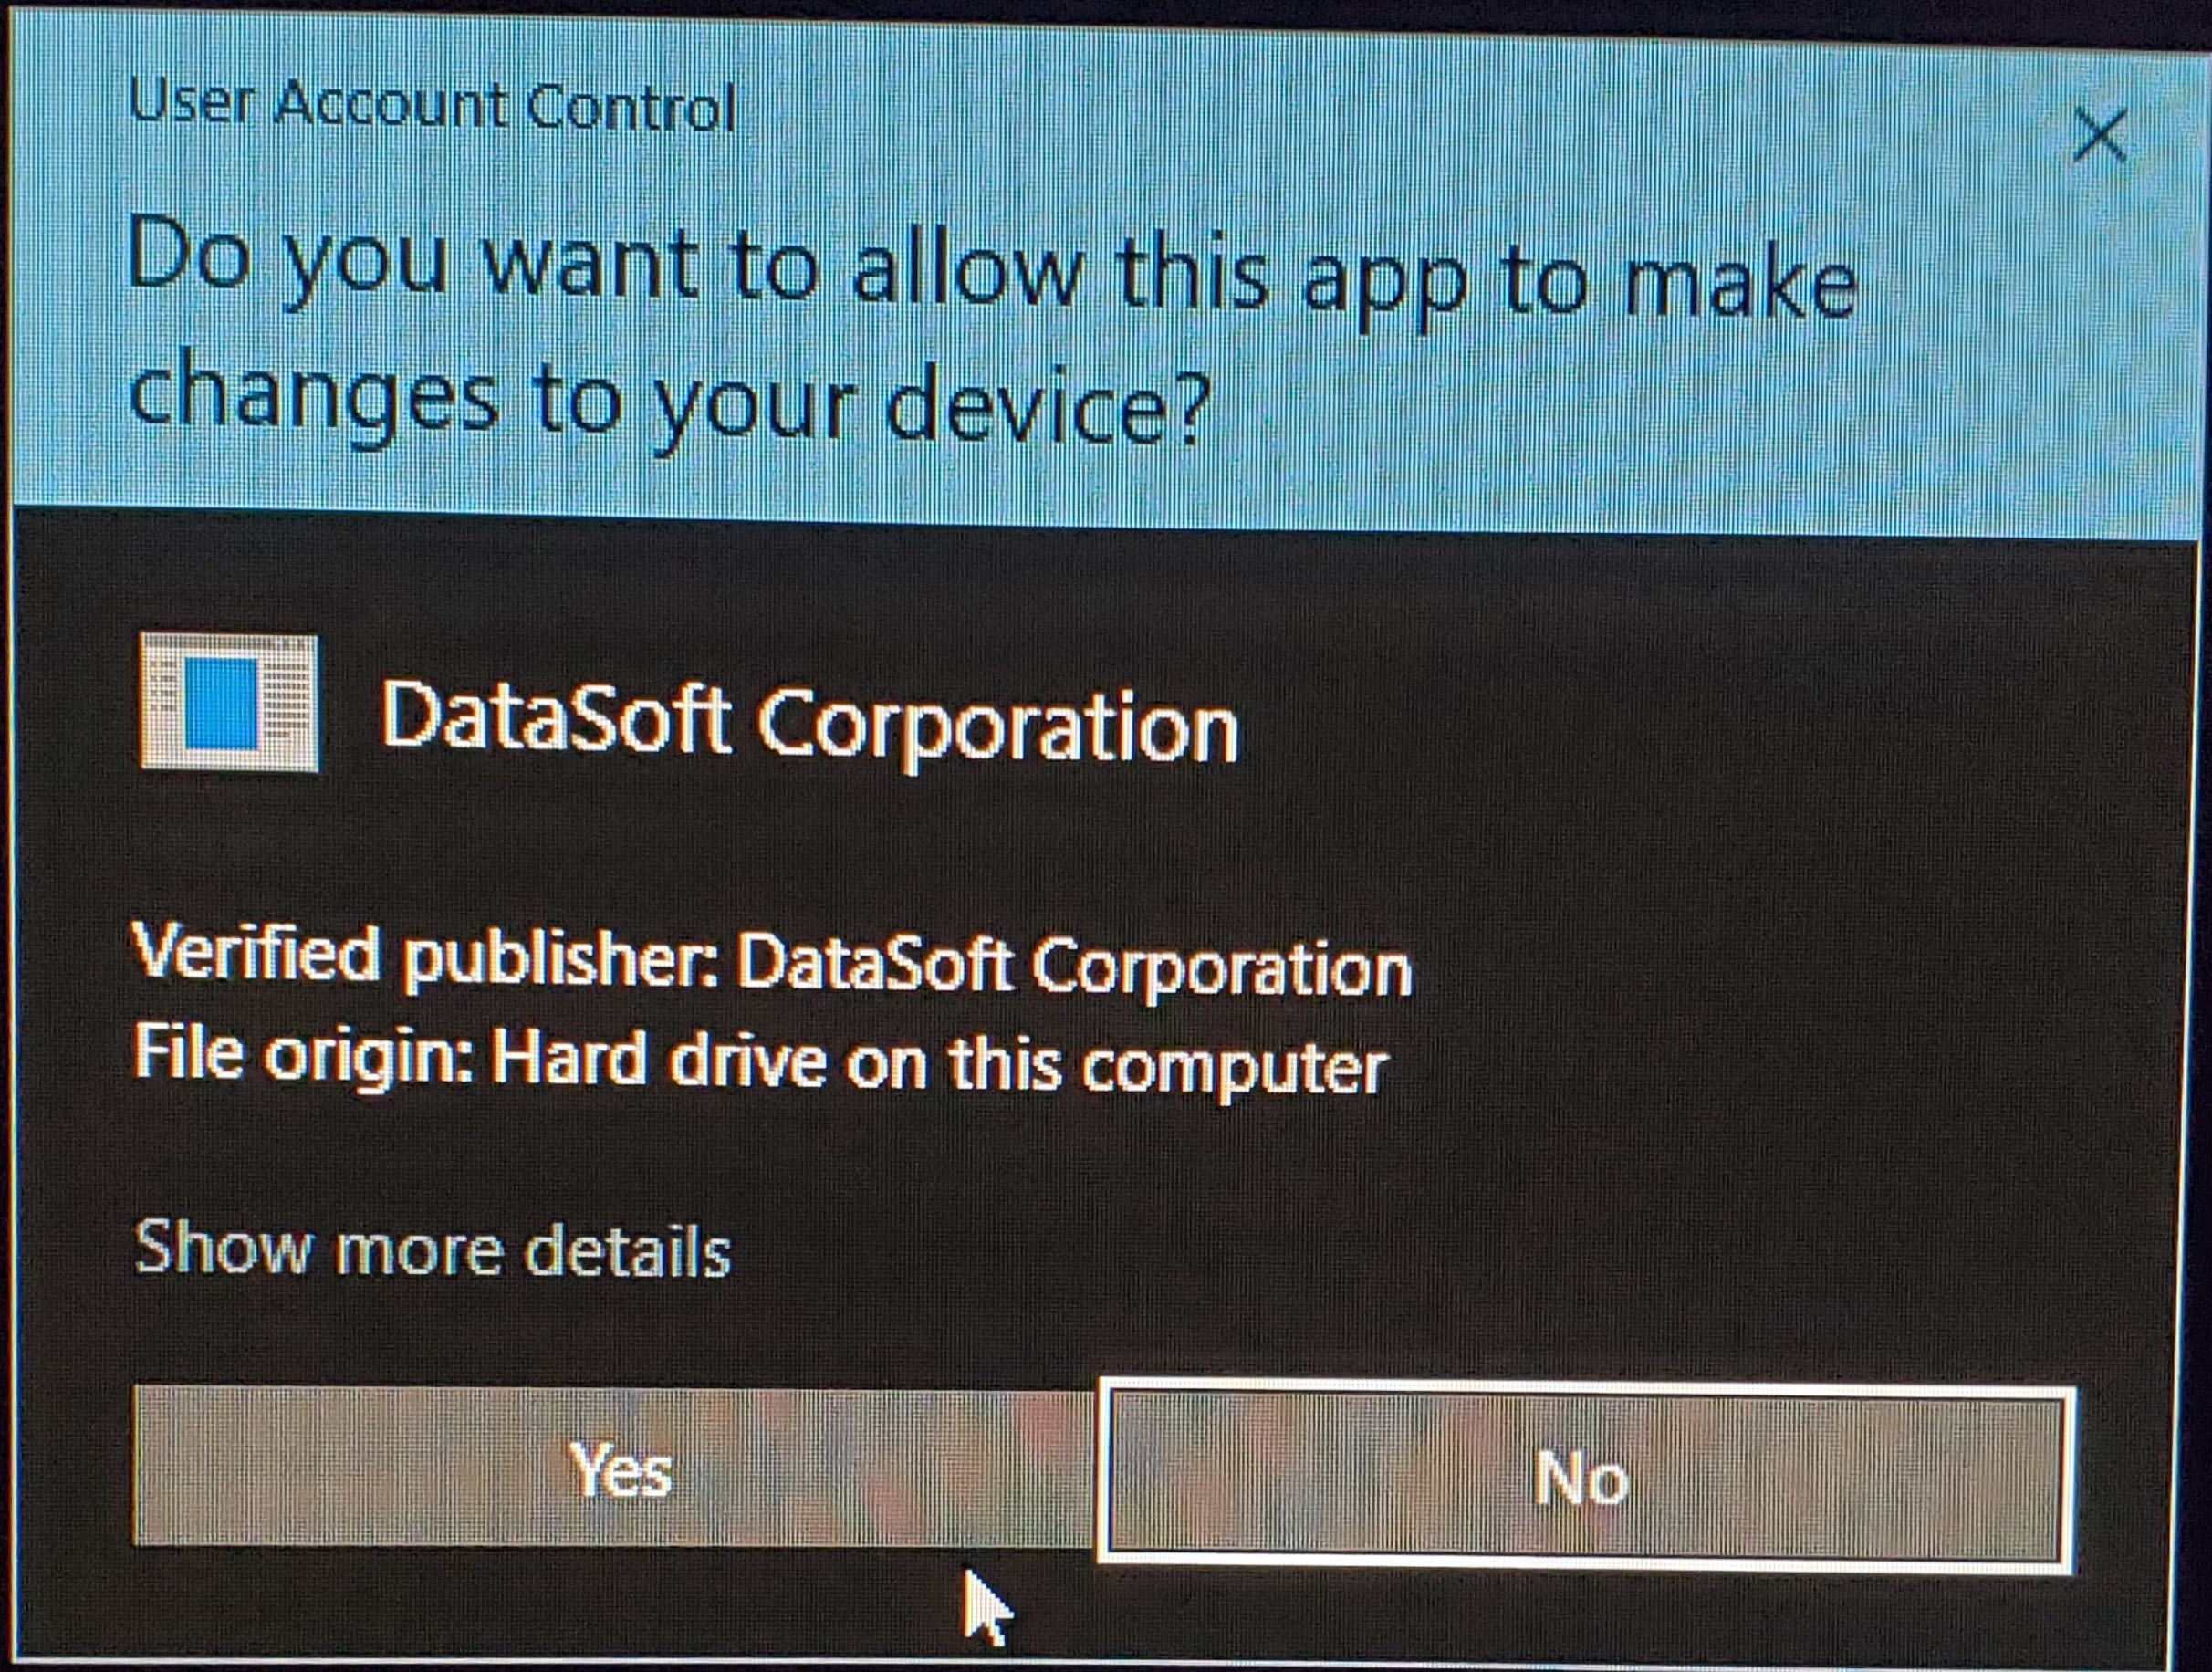Click the User Account Control title text
This screenshot has width=2212, height=1672.
click(433, 106)
